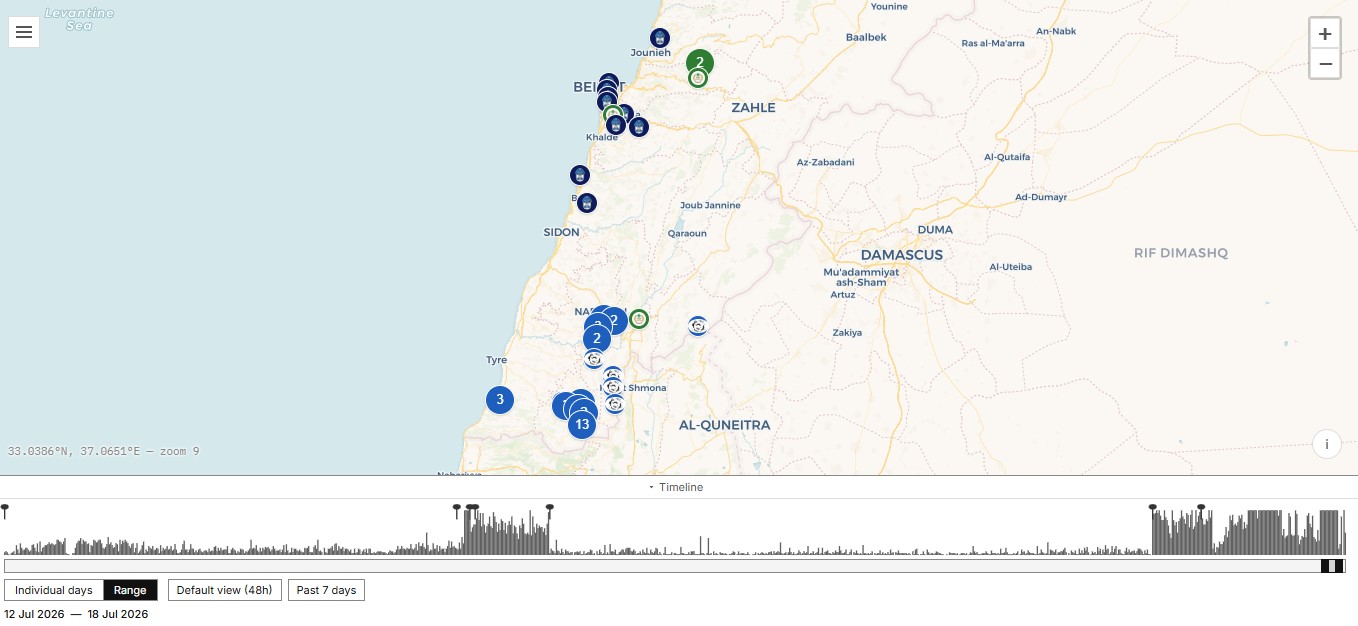Open the green ring marker below the green 2 cluster

click(698, 78)
